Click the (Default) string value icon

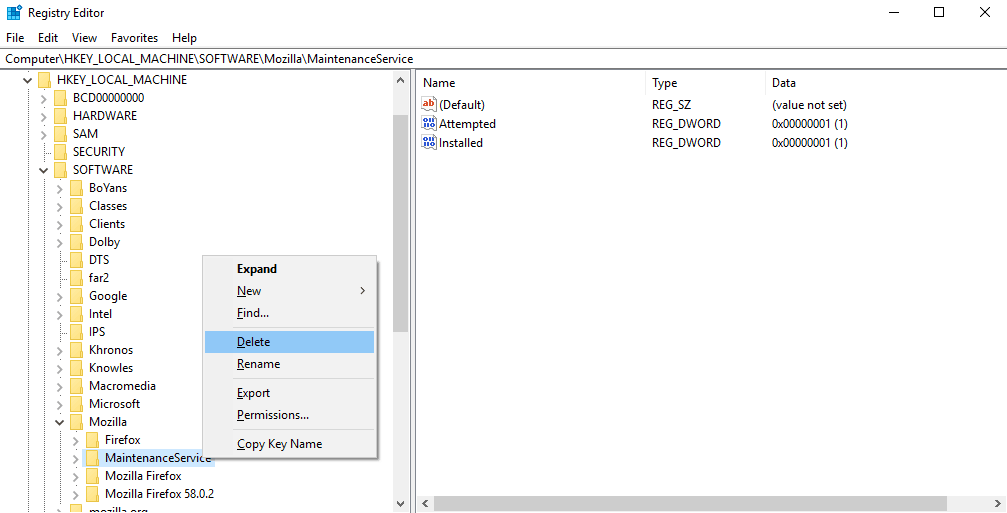point(429,105)
